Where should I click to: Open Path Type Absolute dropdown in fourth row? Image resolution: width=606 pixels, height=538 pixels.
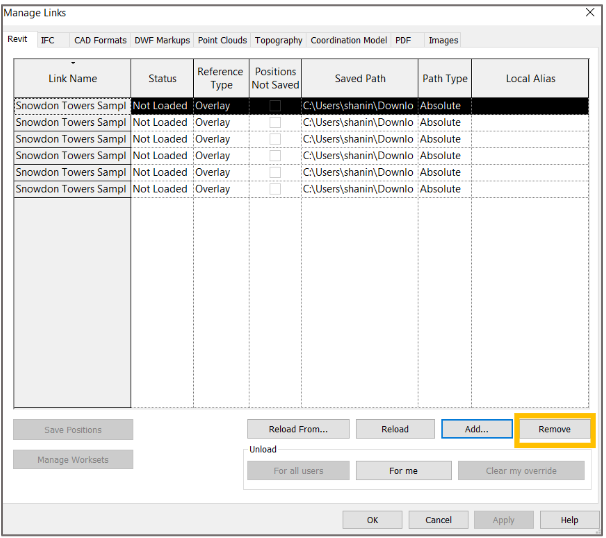click(443, 156)
